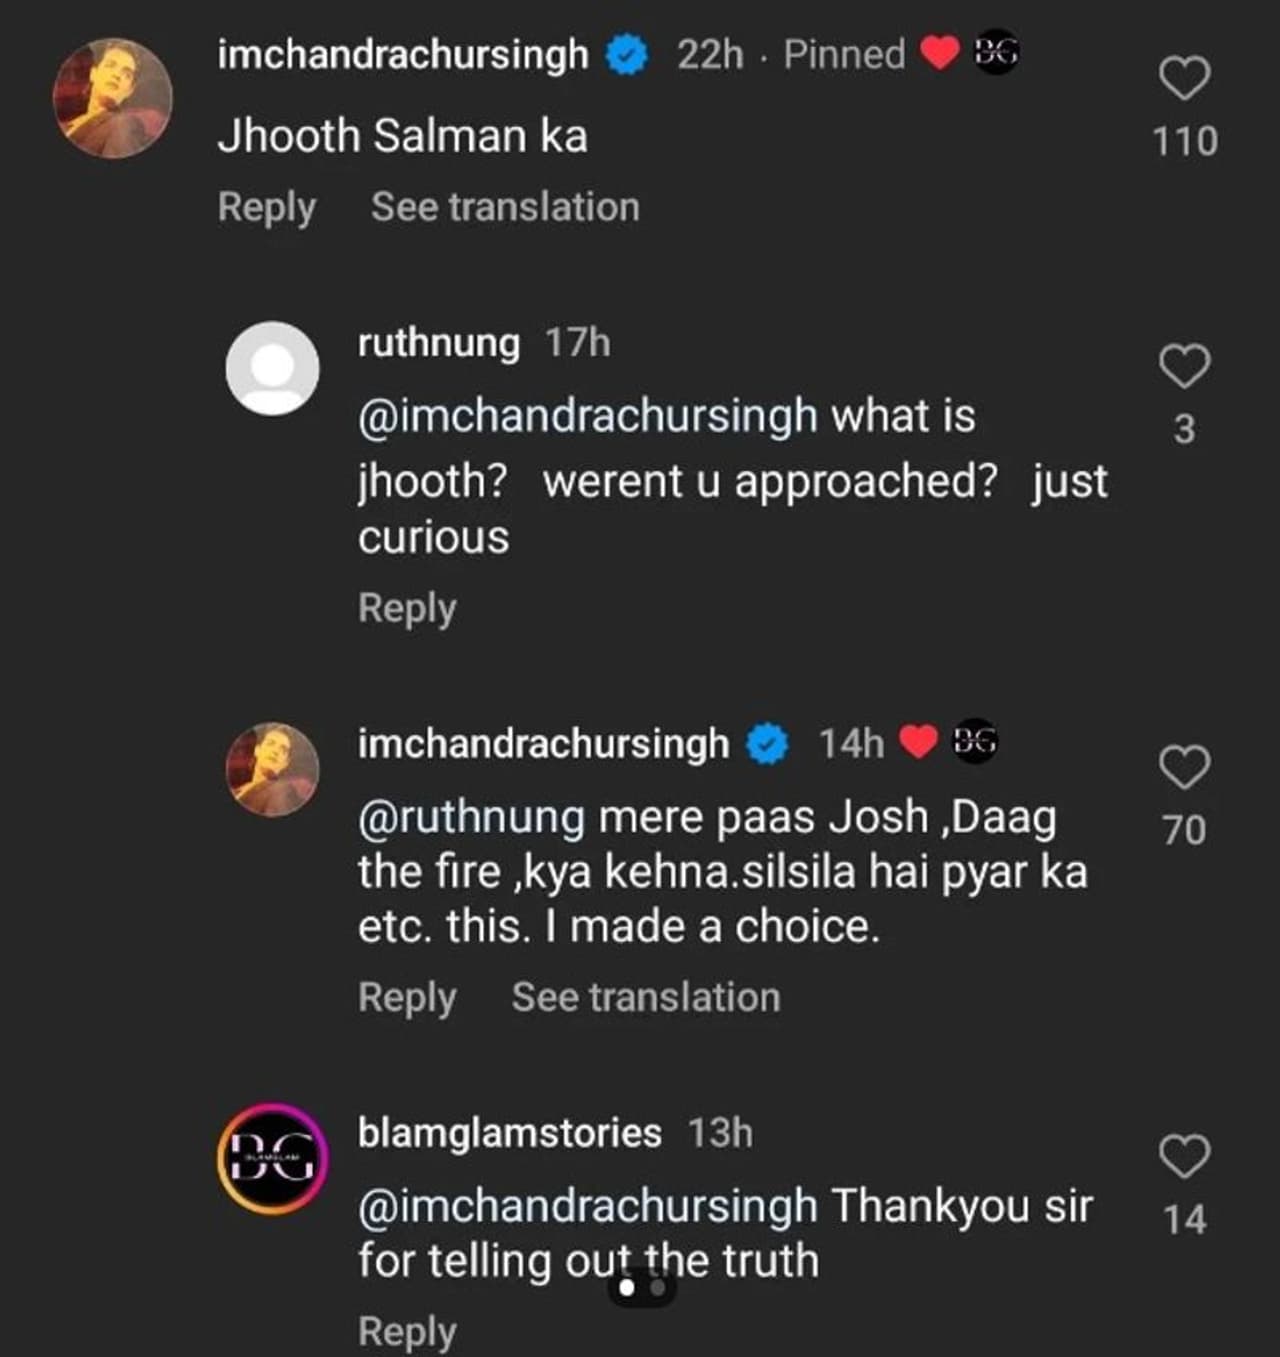Image resolution: width=1280 pixels, height=1357 pixels.
Task: Open @imchandrachursingh mention in ruthnung's comment
Action: (x=588, y=416)
